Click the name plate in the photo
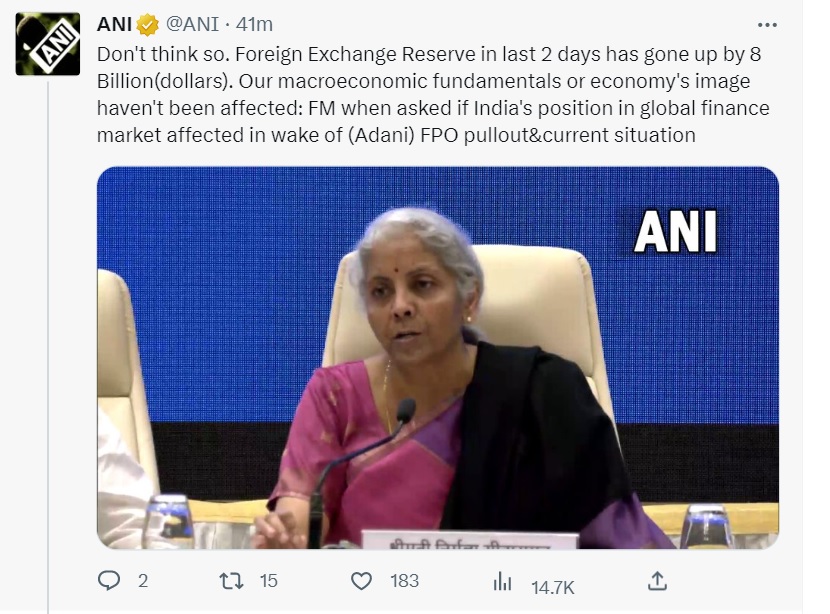 point(469,540)
